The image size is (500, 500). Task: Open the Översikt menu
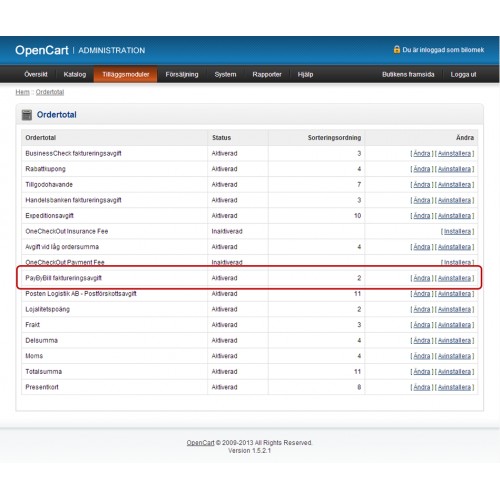(36, 74)
